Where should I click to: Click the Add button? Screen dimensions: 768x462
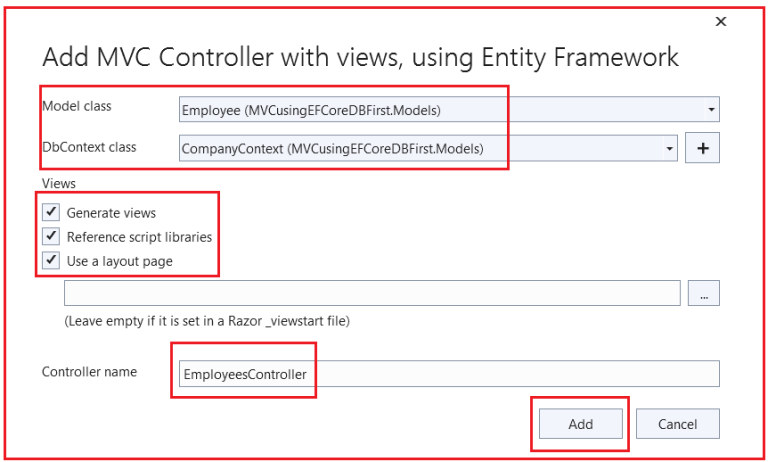581,424
